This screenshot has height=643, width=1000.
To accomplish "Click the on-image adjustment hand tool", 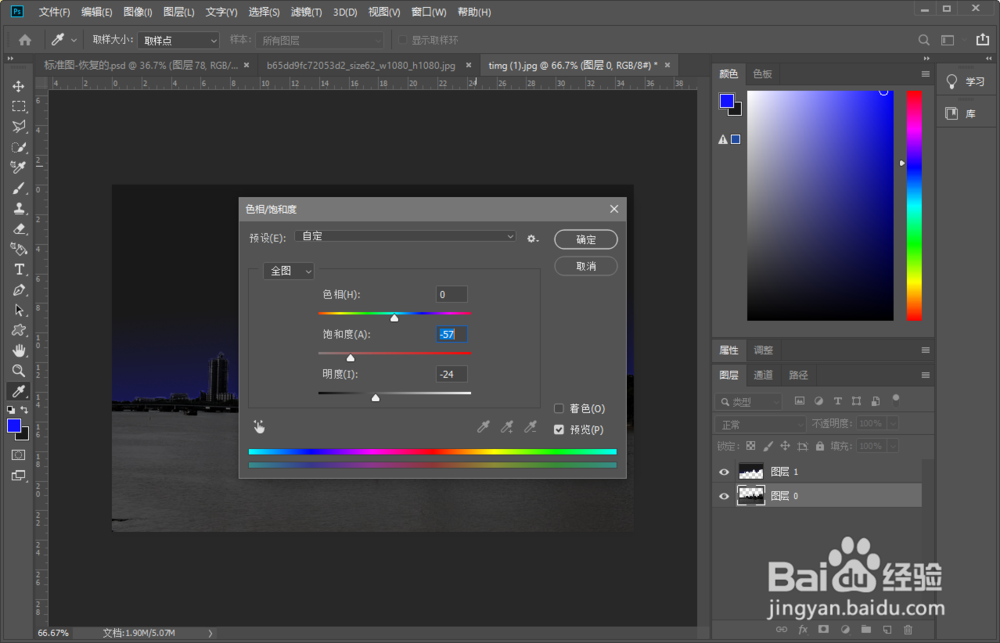I will 259,427.
